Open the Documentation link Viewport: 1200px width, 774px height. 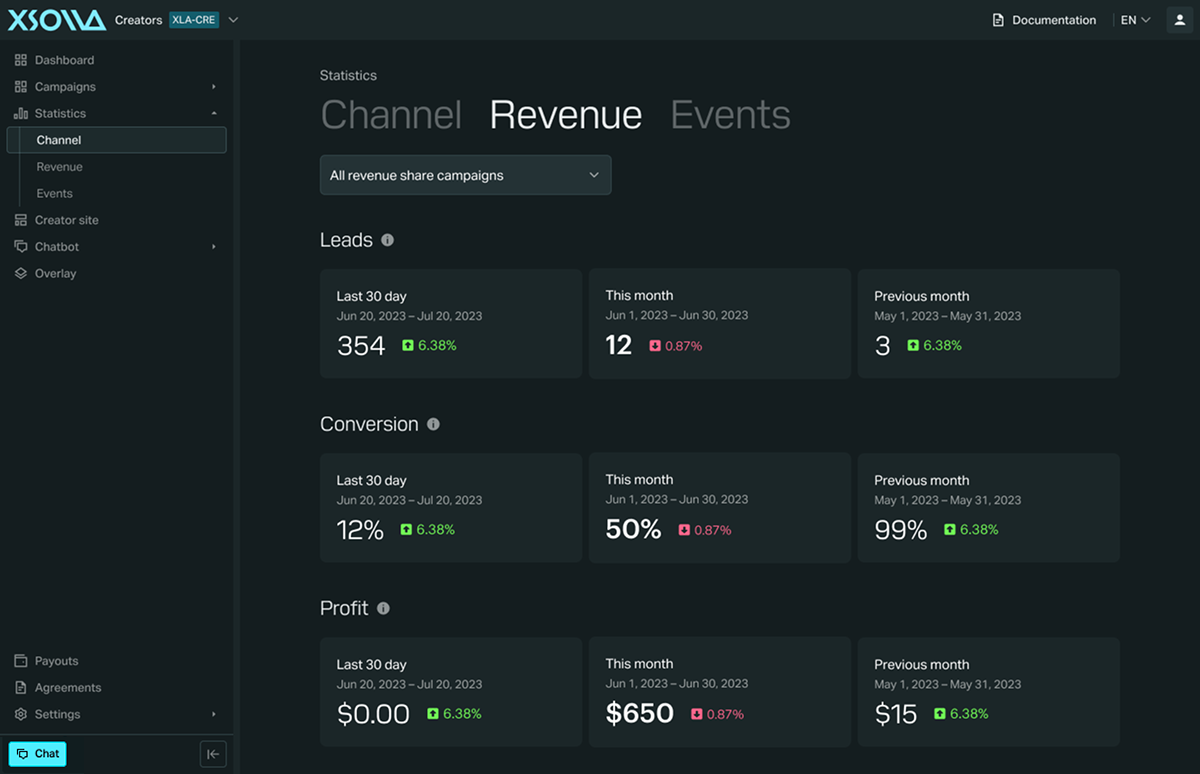[1044, 20]
